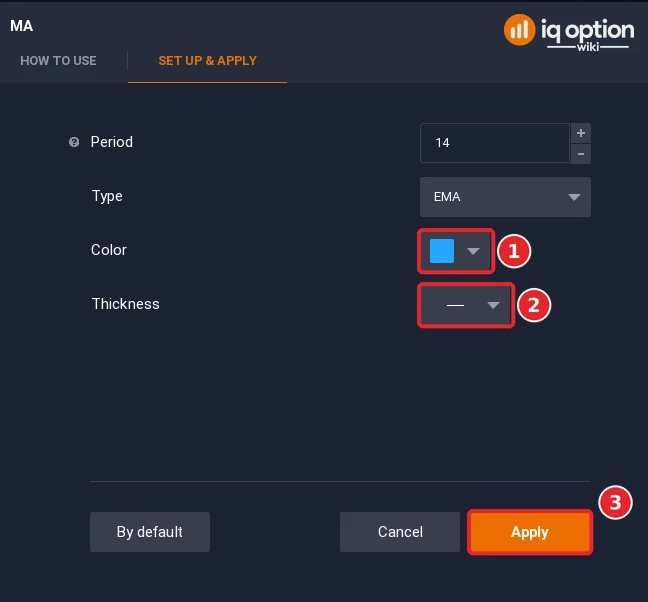Focus the Period value field showing 14

click(x=495, y=143)
